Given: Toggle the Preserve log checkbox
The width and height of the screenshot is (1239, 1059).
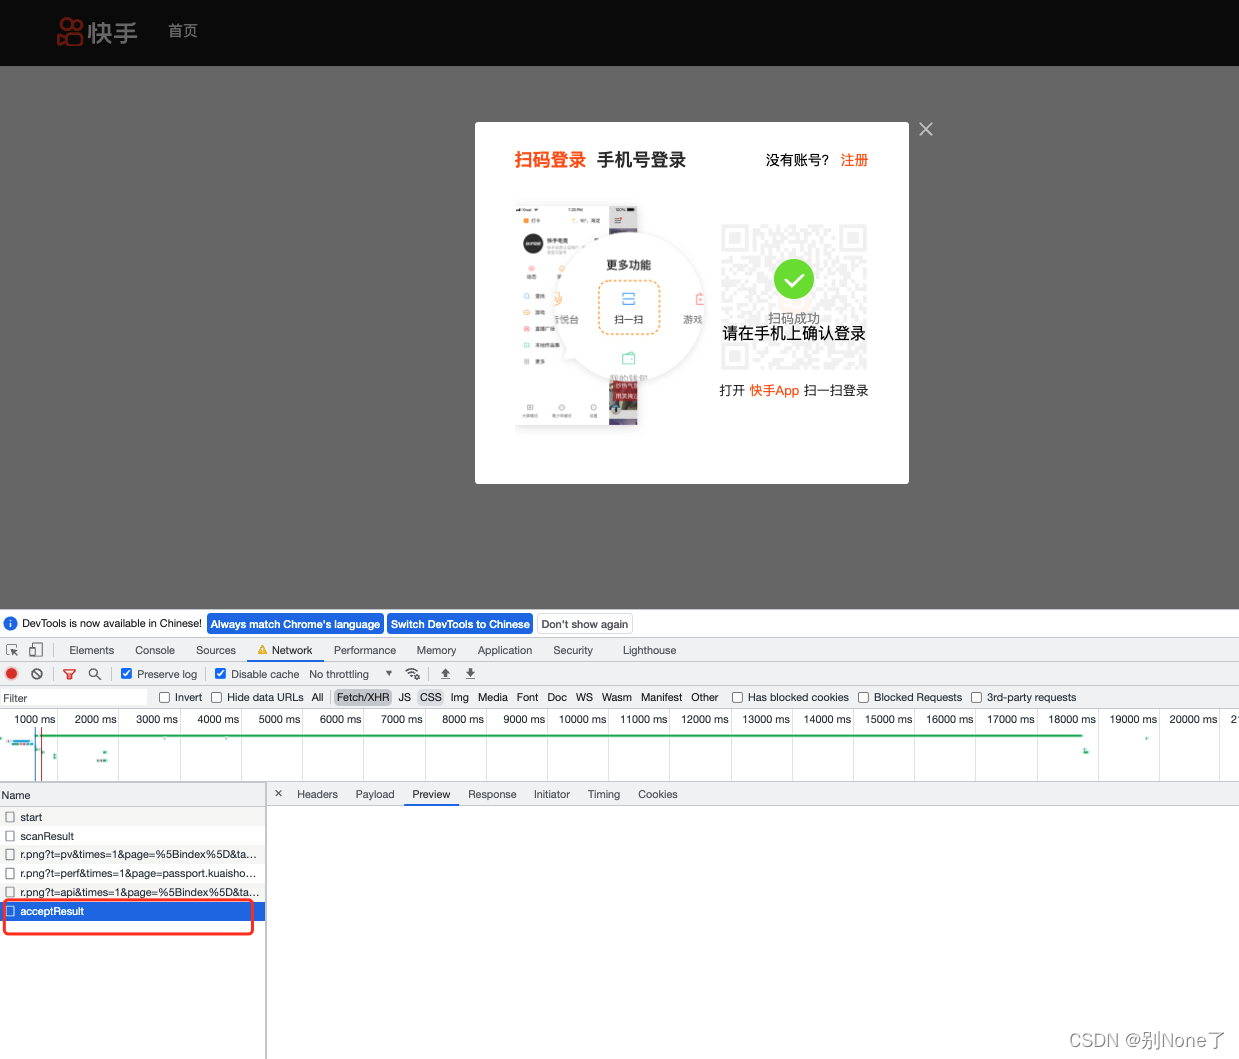Looking at the screenshot, I should tap(127, 674).
